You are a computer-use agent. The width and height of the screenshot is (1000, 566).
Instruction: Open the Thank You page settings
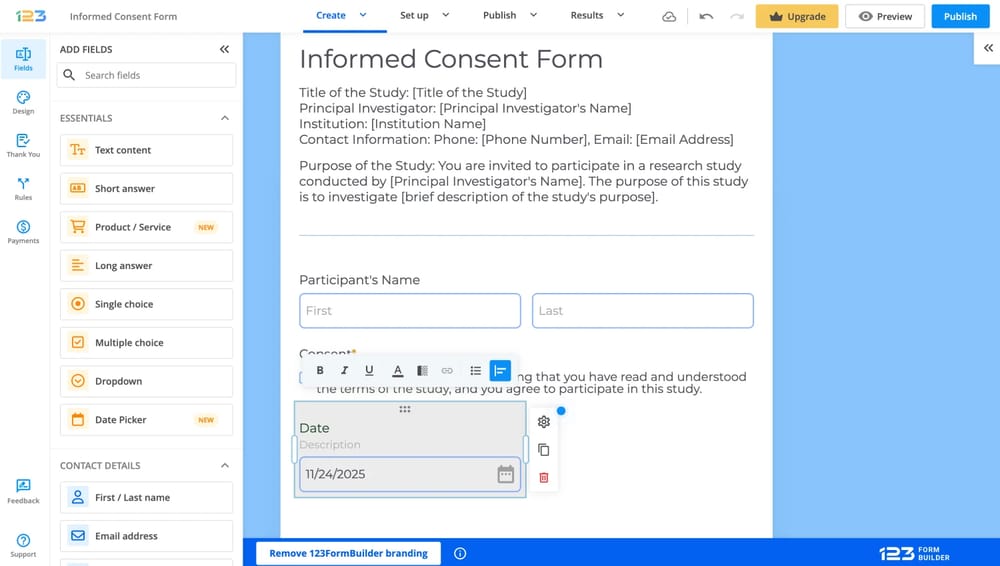point(23,146)
